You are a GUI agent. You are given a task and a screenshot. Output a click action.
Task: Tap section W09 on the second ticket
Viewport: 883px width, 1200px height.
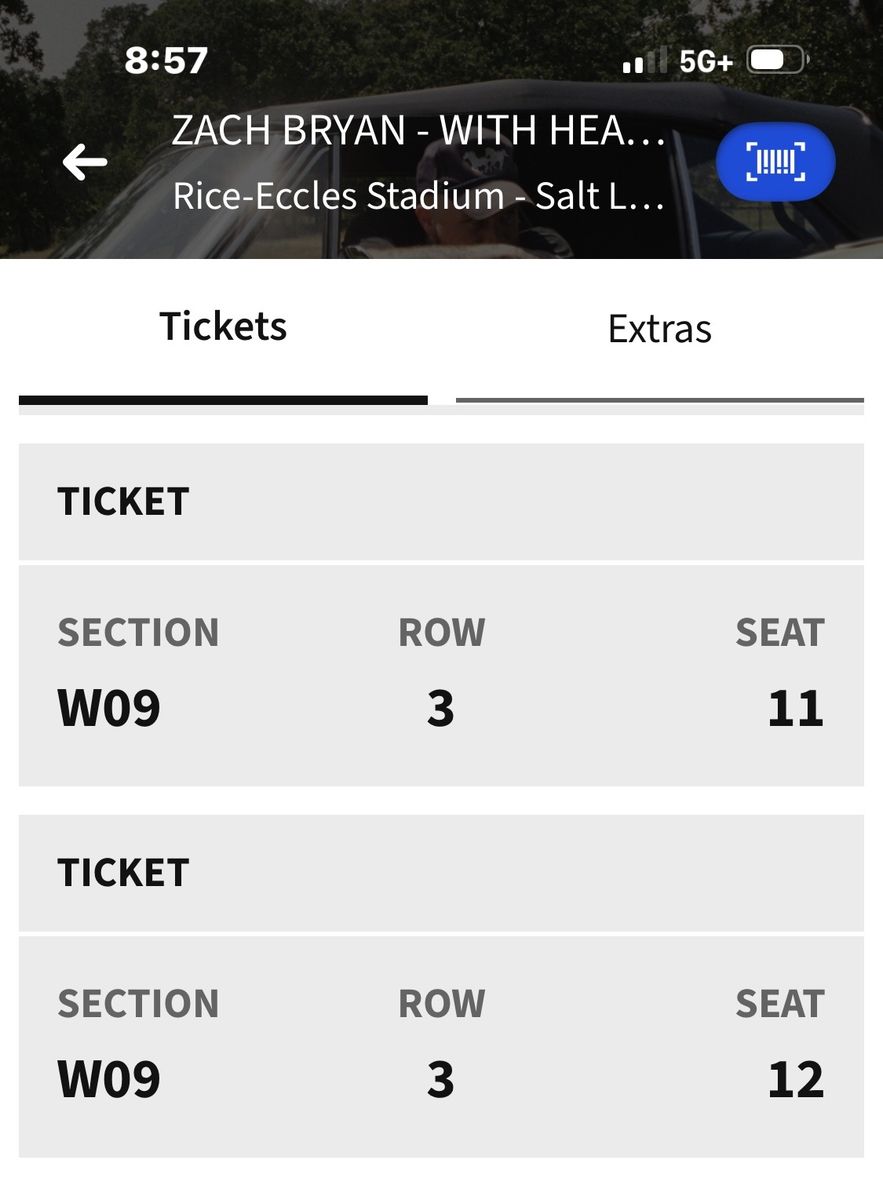[109, 1080]
